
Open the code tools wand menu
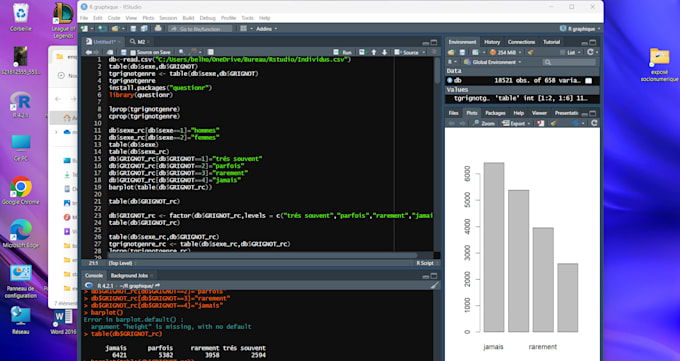pos(195,52)
